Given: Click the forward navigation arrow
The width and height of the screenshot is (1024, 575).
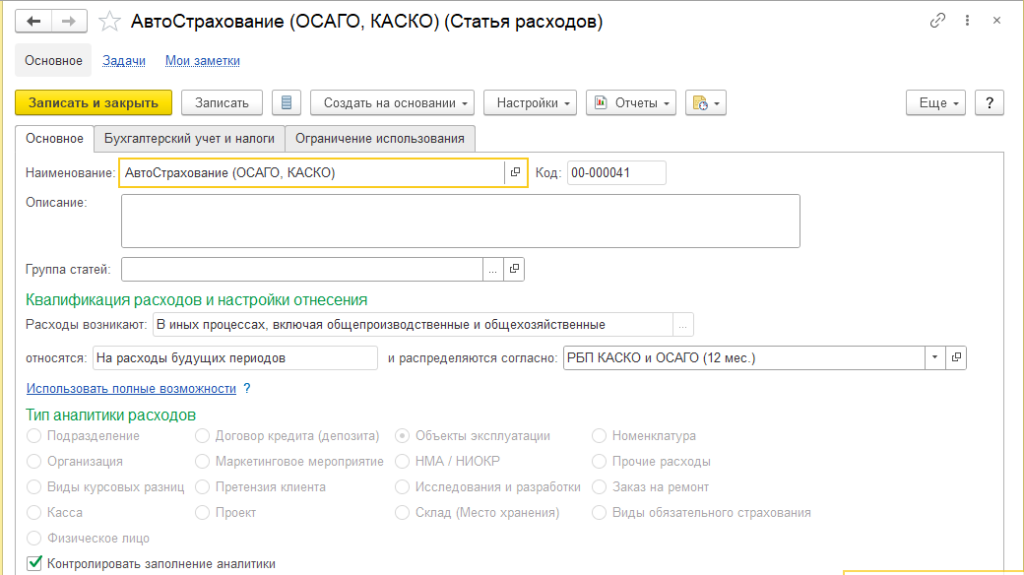Looking at the screenshot, I should click(68, 21).
